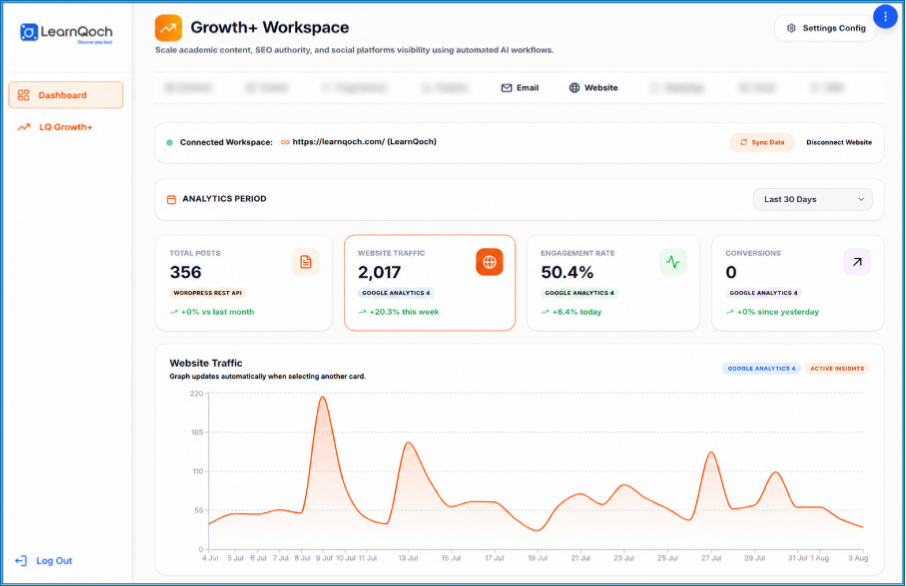Switch to the Website tab
906x586 pixels.
tap(593, 88)
